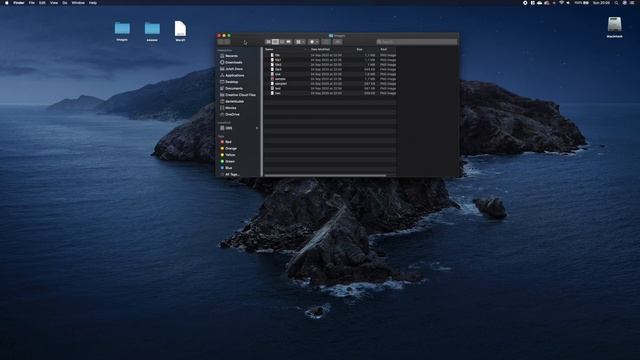The image size is (640, 360).
Task: Select the sample1 file row
Action: 330,84
